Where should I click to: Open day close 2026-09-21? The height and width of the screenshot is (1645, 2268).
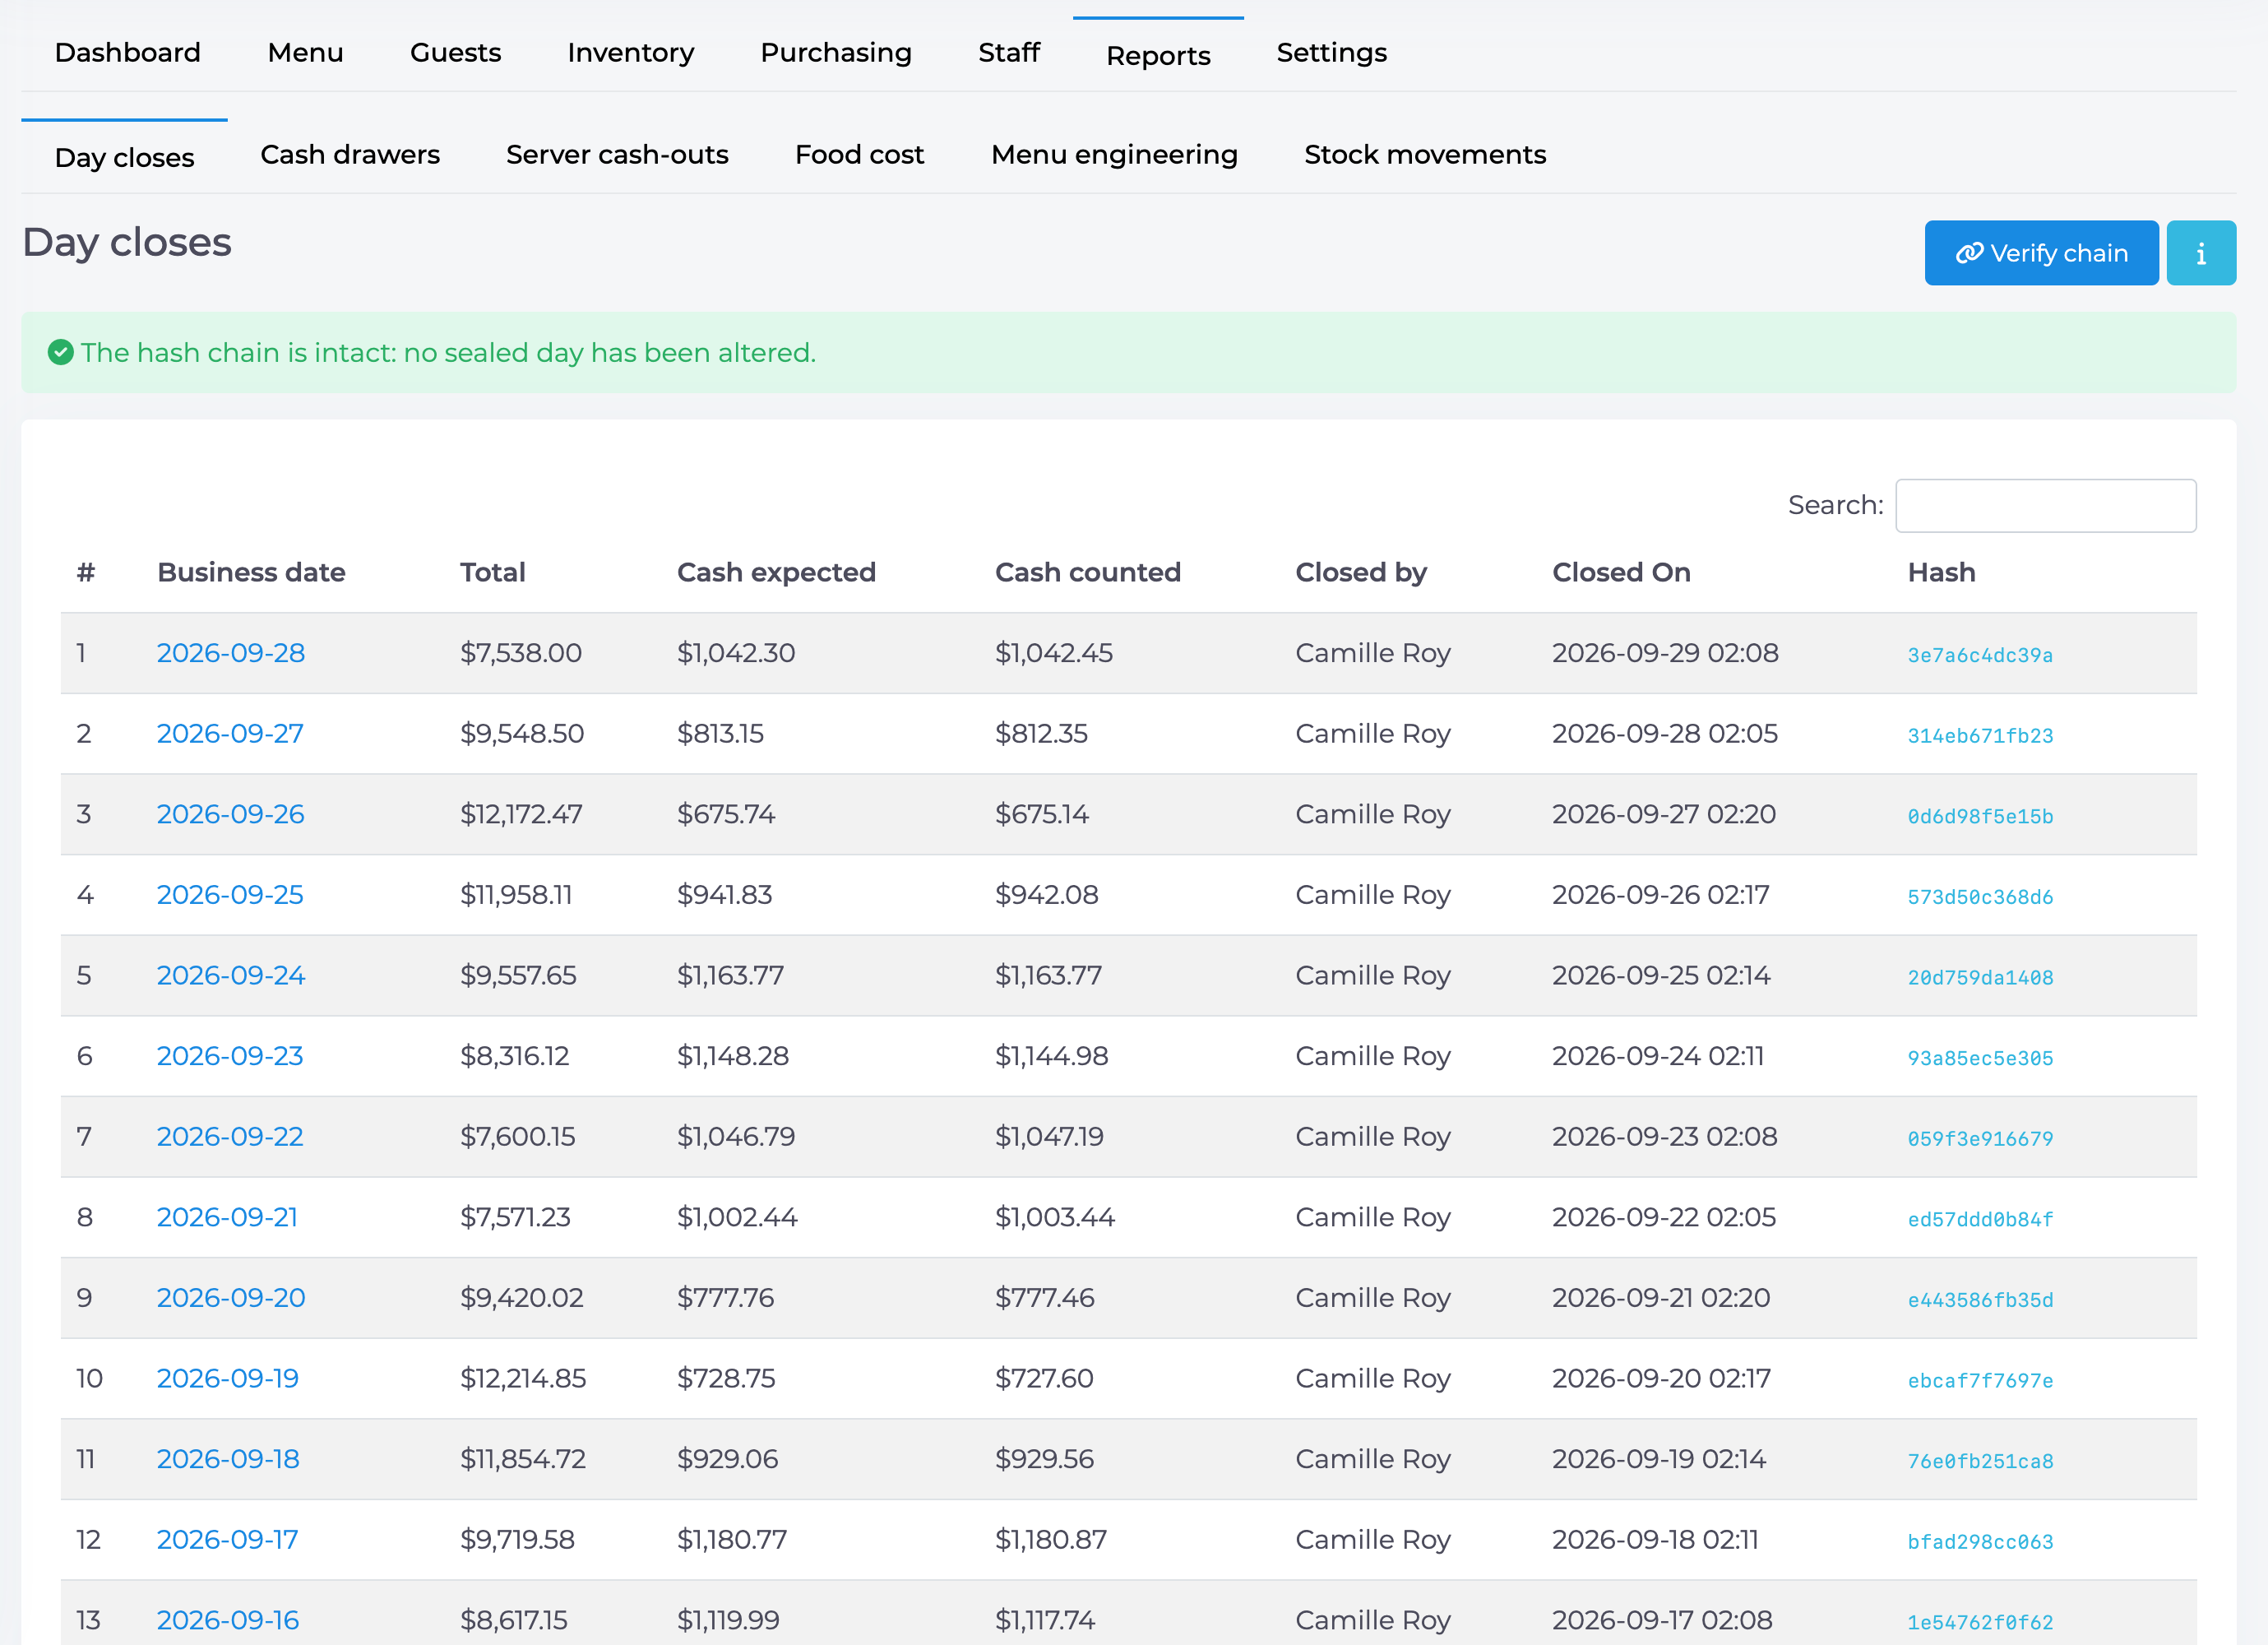(227, 1218)
